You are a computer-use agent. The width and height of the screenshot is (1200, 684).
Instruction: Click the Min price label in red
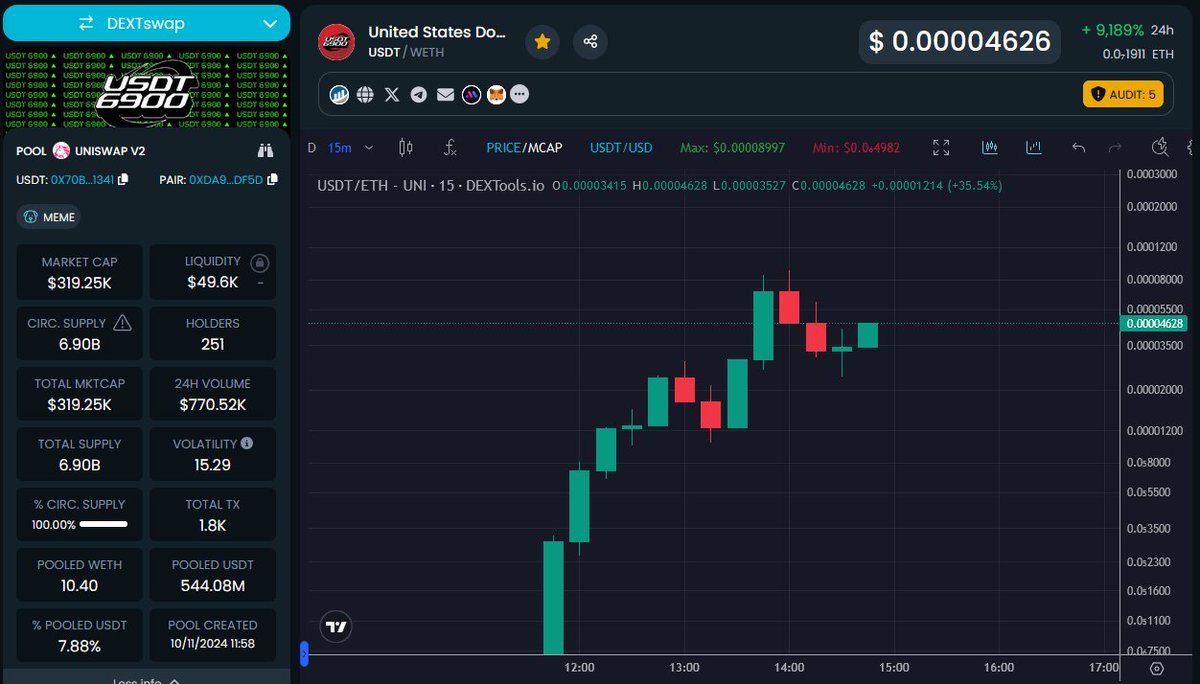tap(856, 148)
